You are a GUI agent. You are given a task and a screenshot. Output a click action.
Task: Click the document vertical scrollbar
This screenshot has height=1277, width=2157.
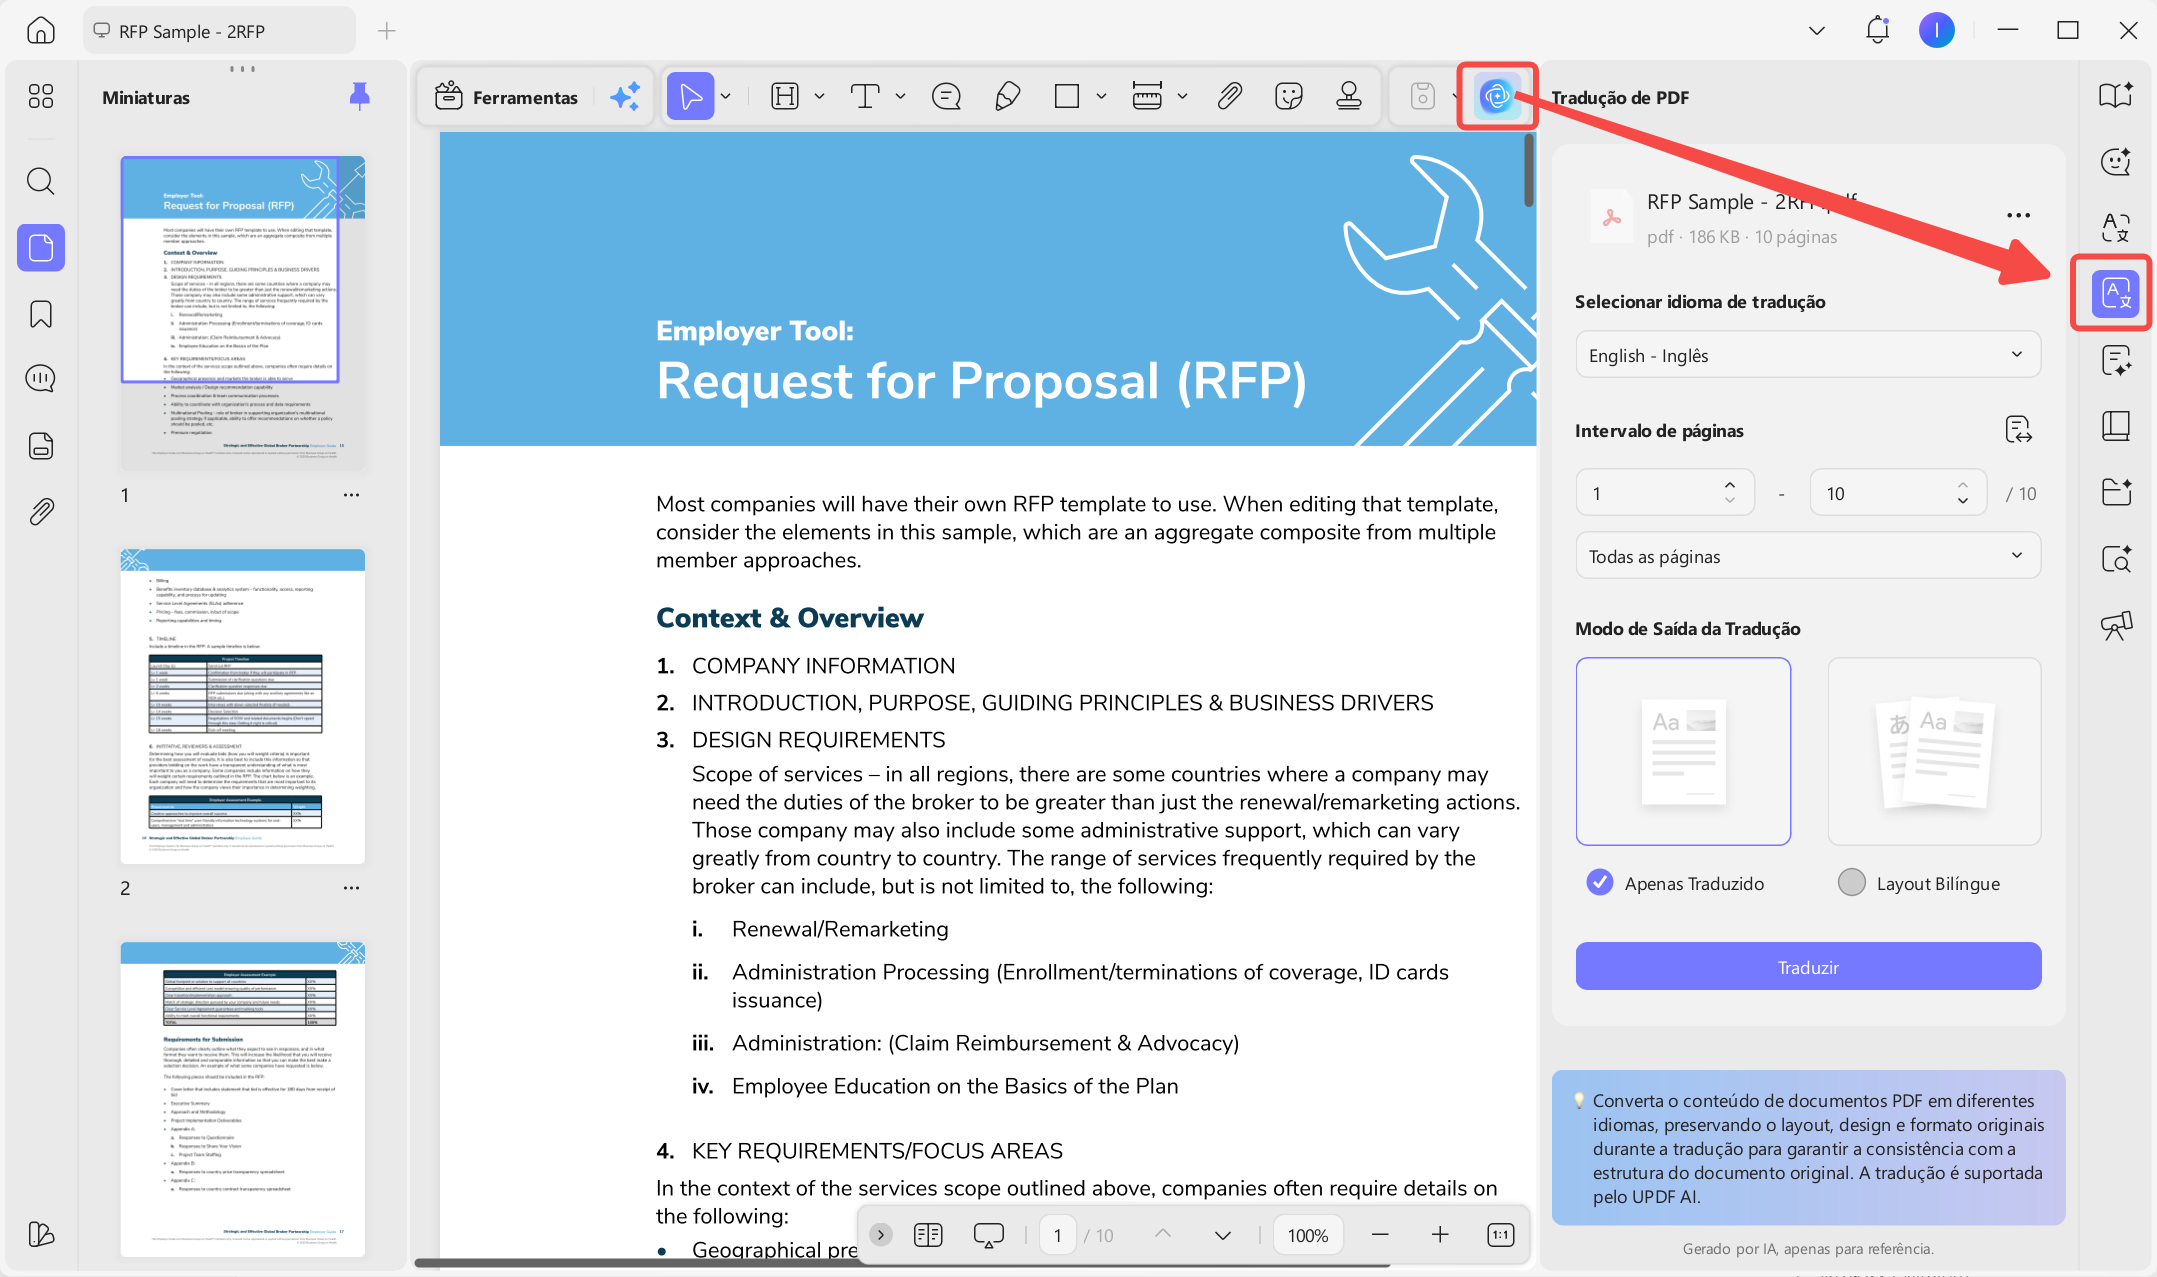tap(1529, 170)
